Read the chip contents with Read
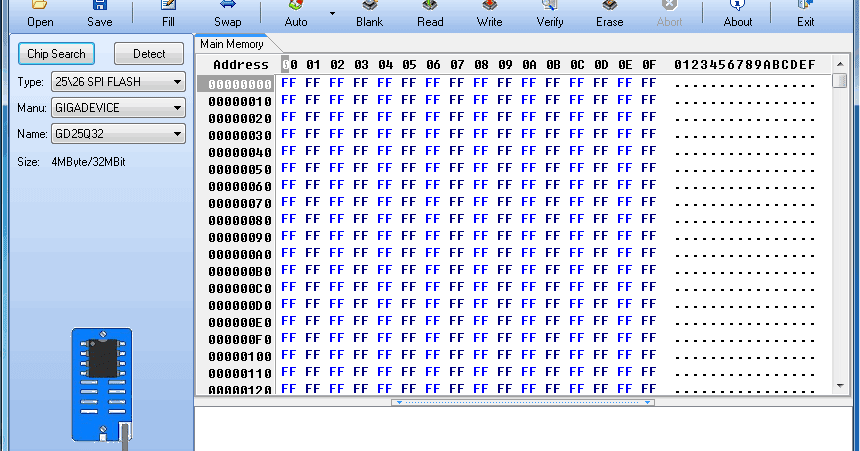Screen dimensions: 860x451 tap(429, 14)
